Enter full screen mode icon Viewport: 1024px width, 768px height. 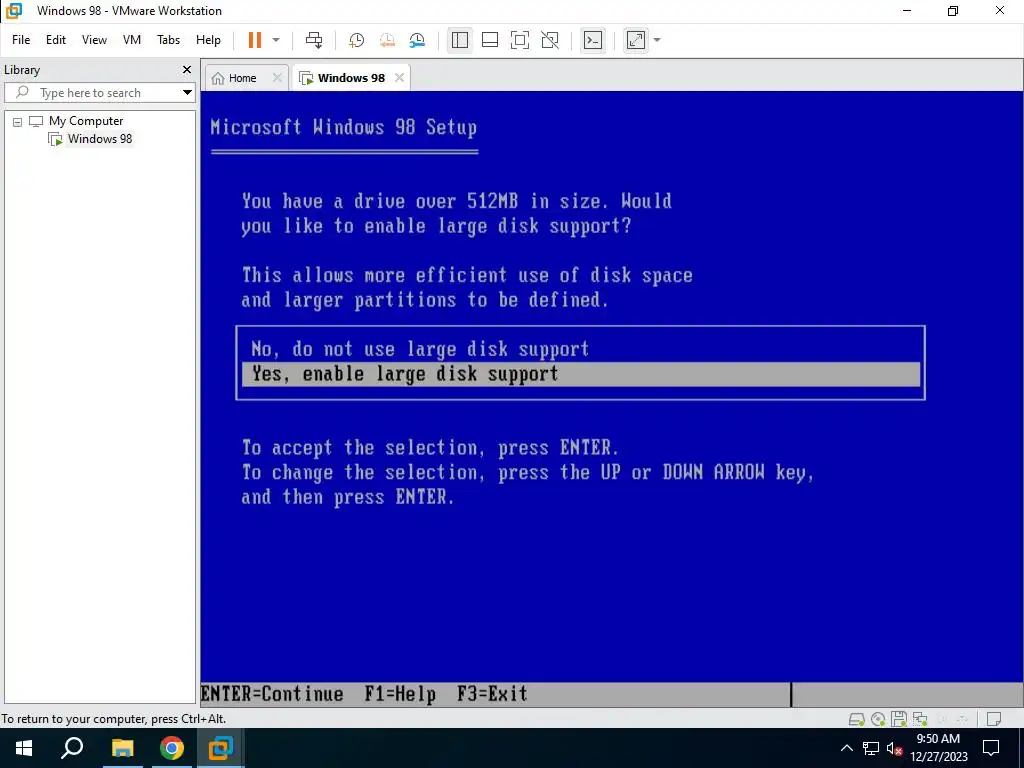tap(520, 40)
